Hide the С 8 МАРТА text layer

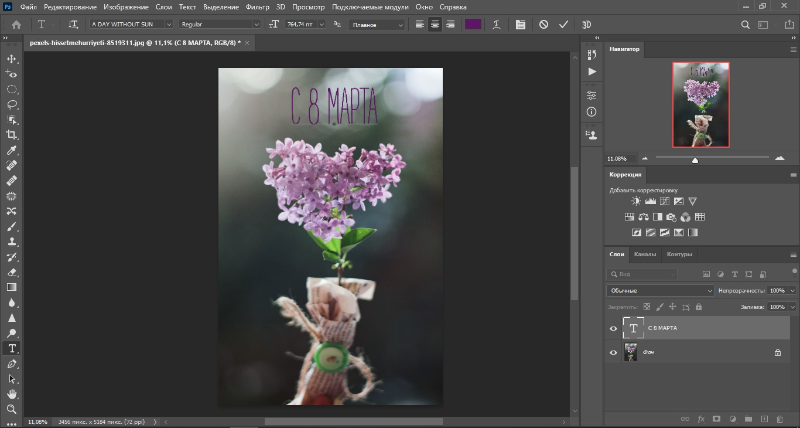(613, 328)
